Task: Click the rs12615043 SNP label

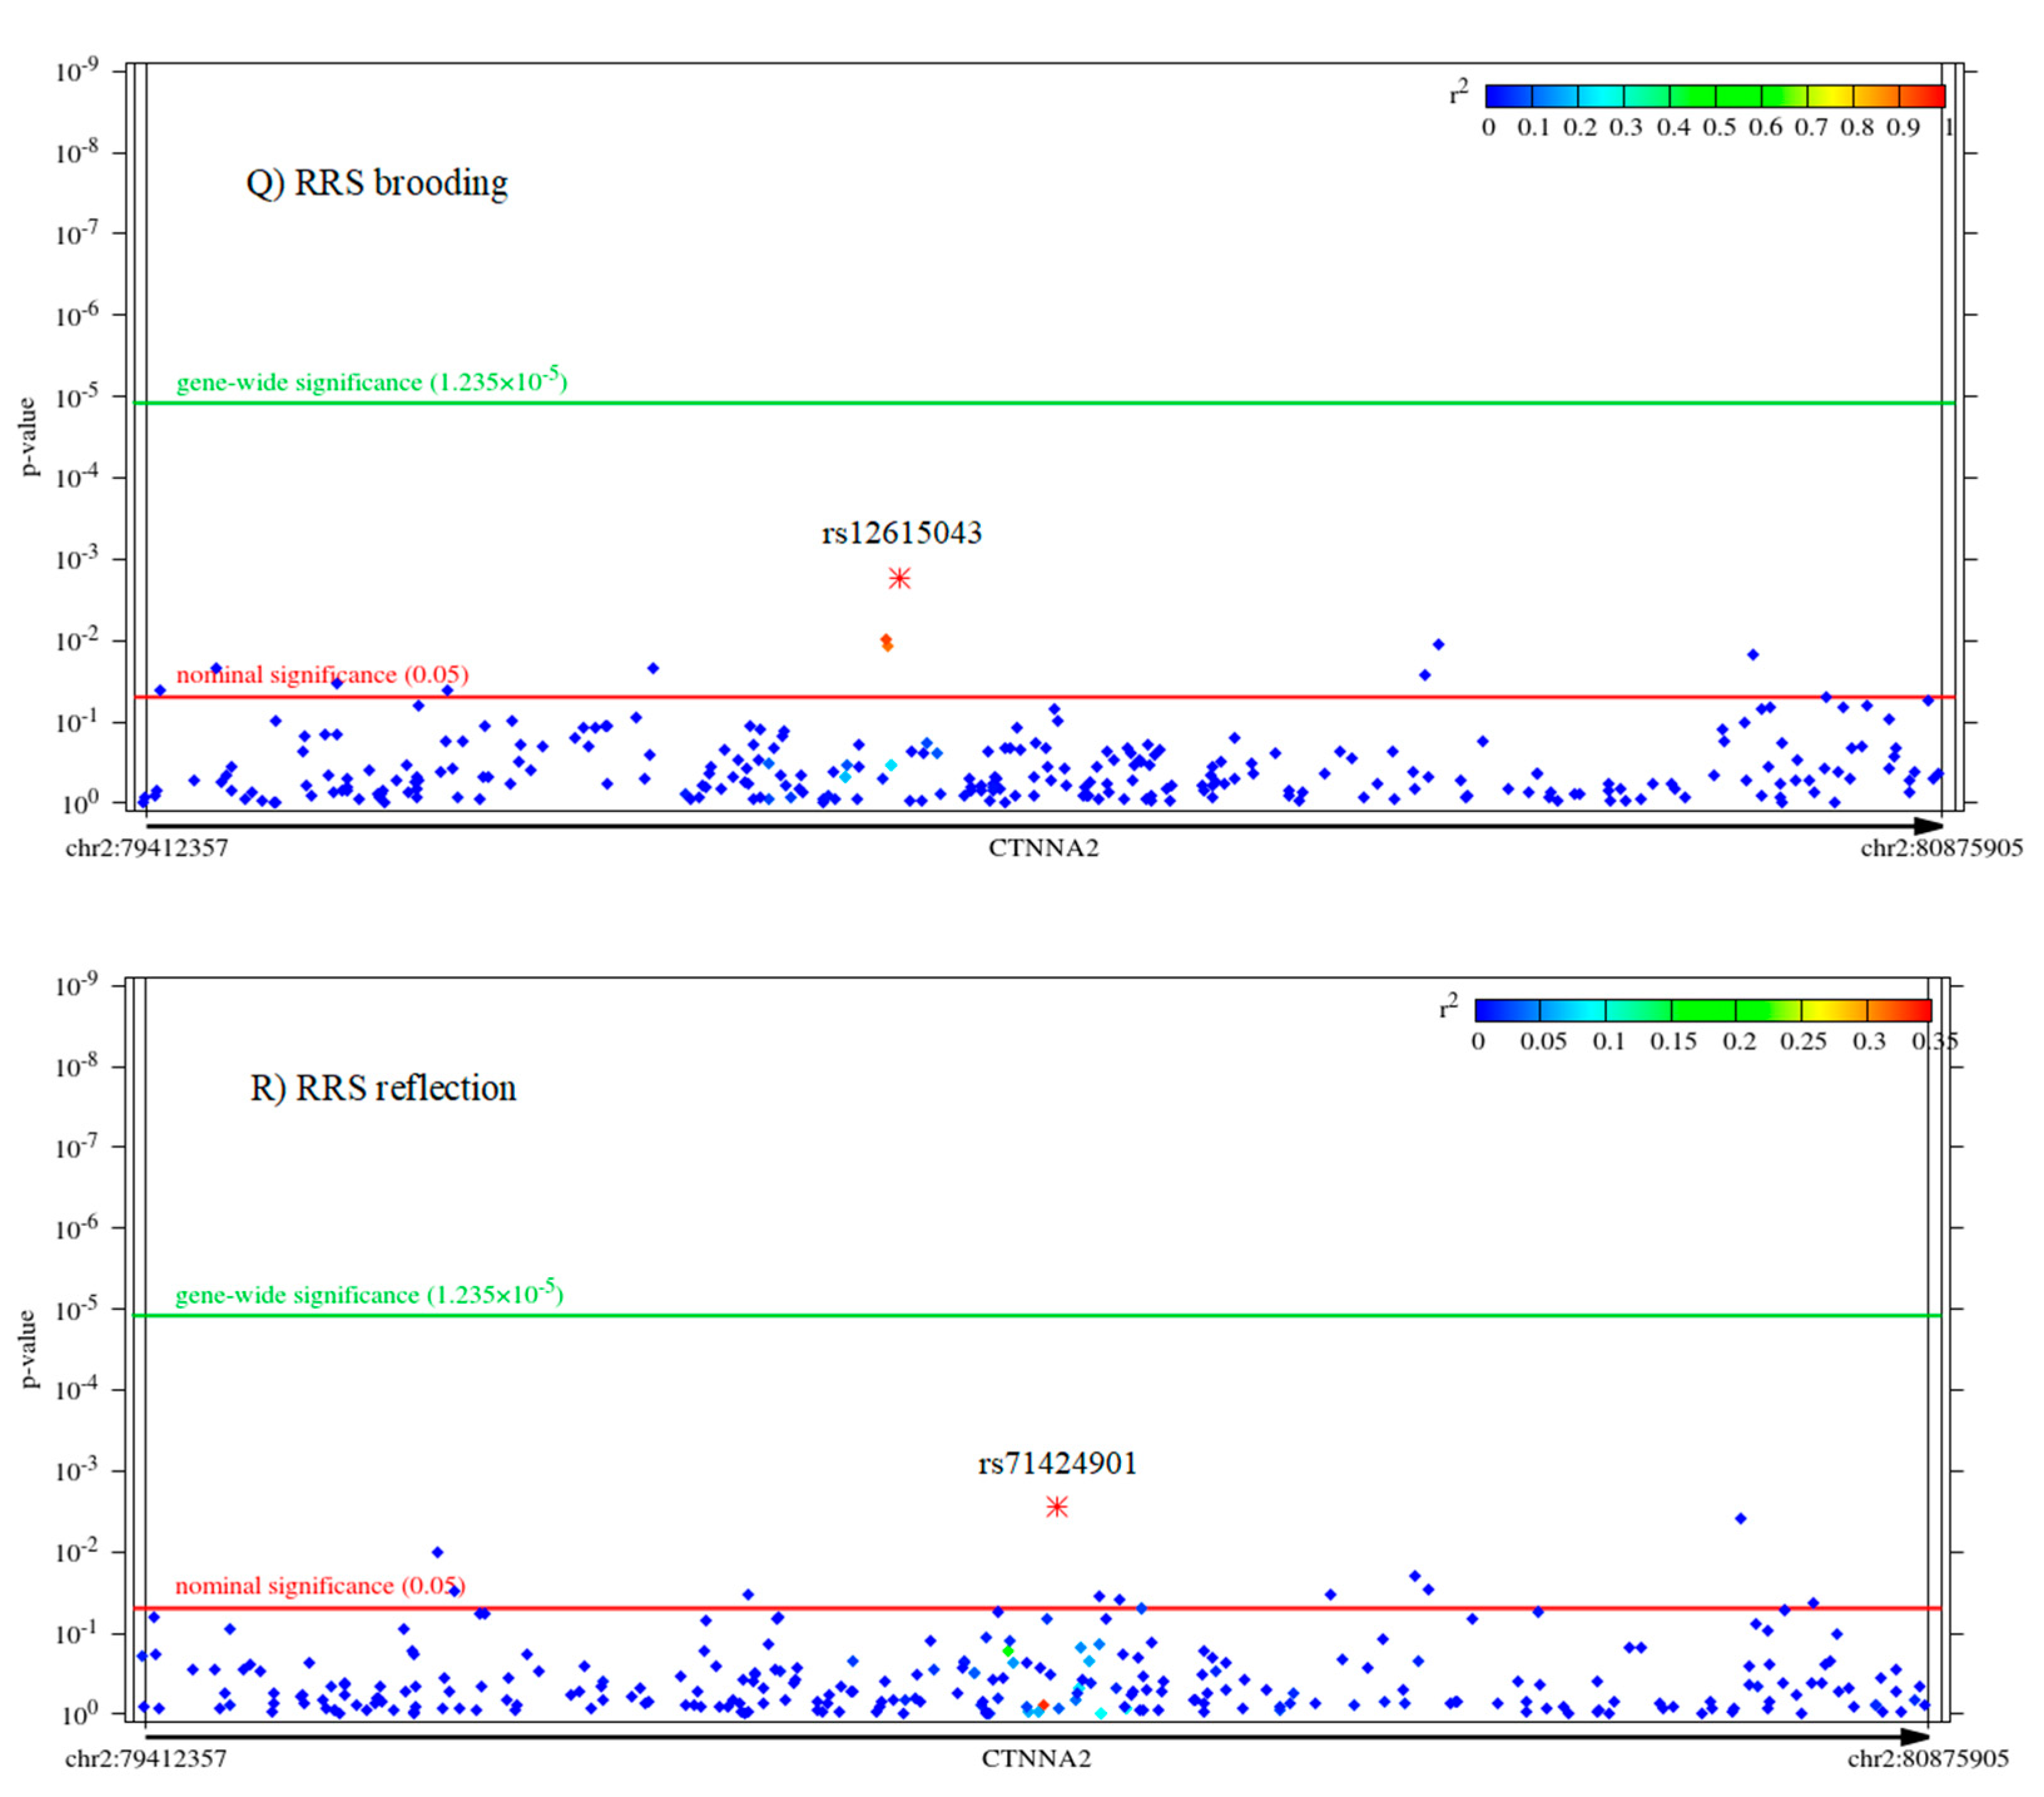Action: [901, 533]
